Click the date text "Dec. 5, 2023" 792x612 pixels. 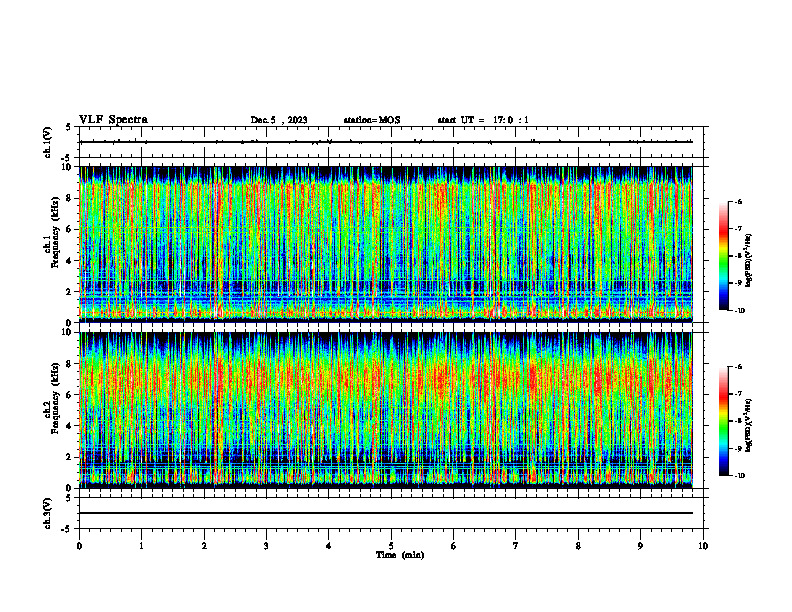point(279,120)
